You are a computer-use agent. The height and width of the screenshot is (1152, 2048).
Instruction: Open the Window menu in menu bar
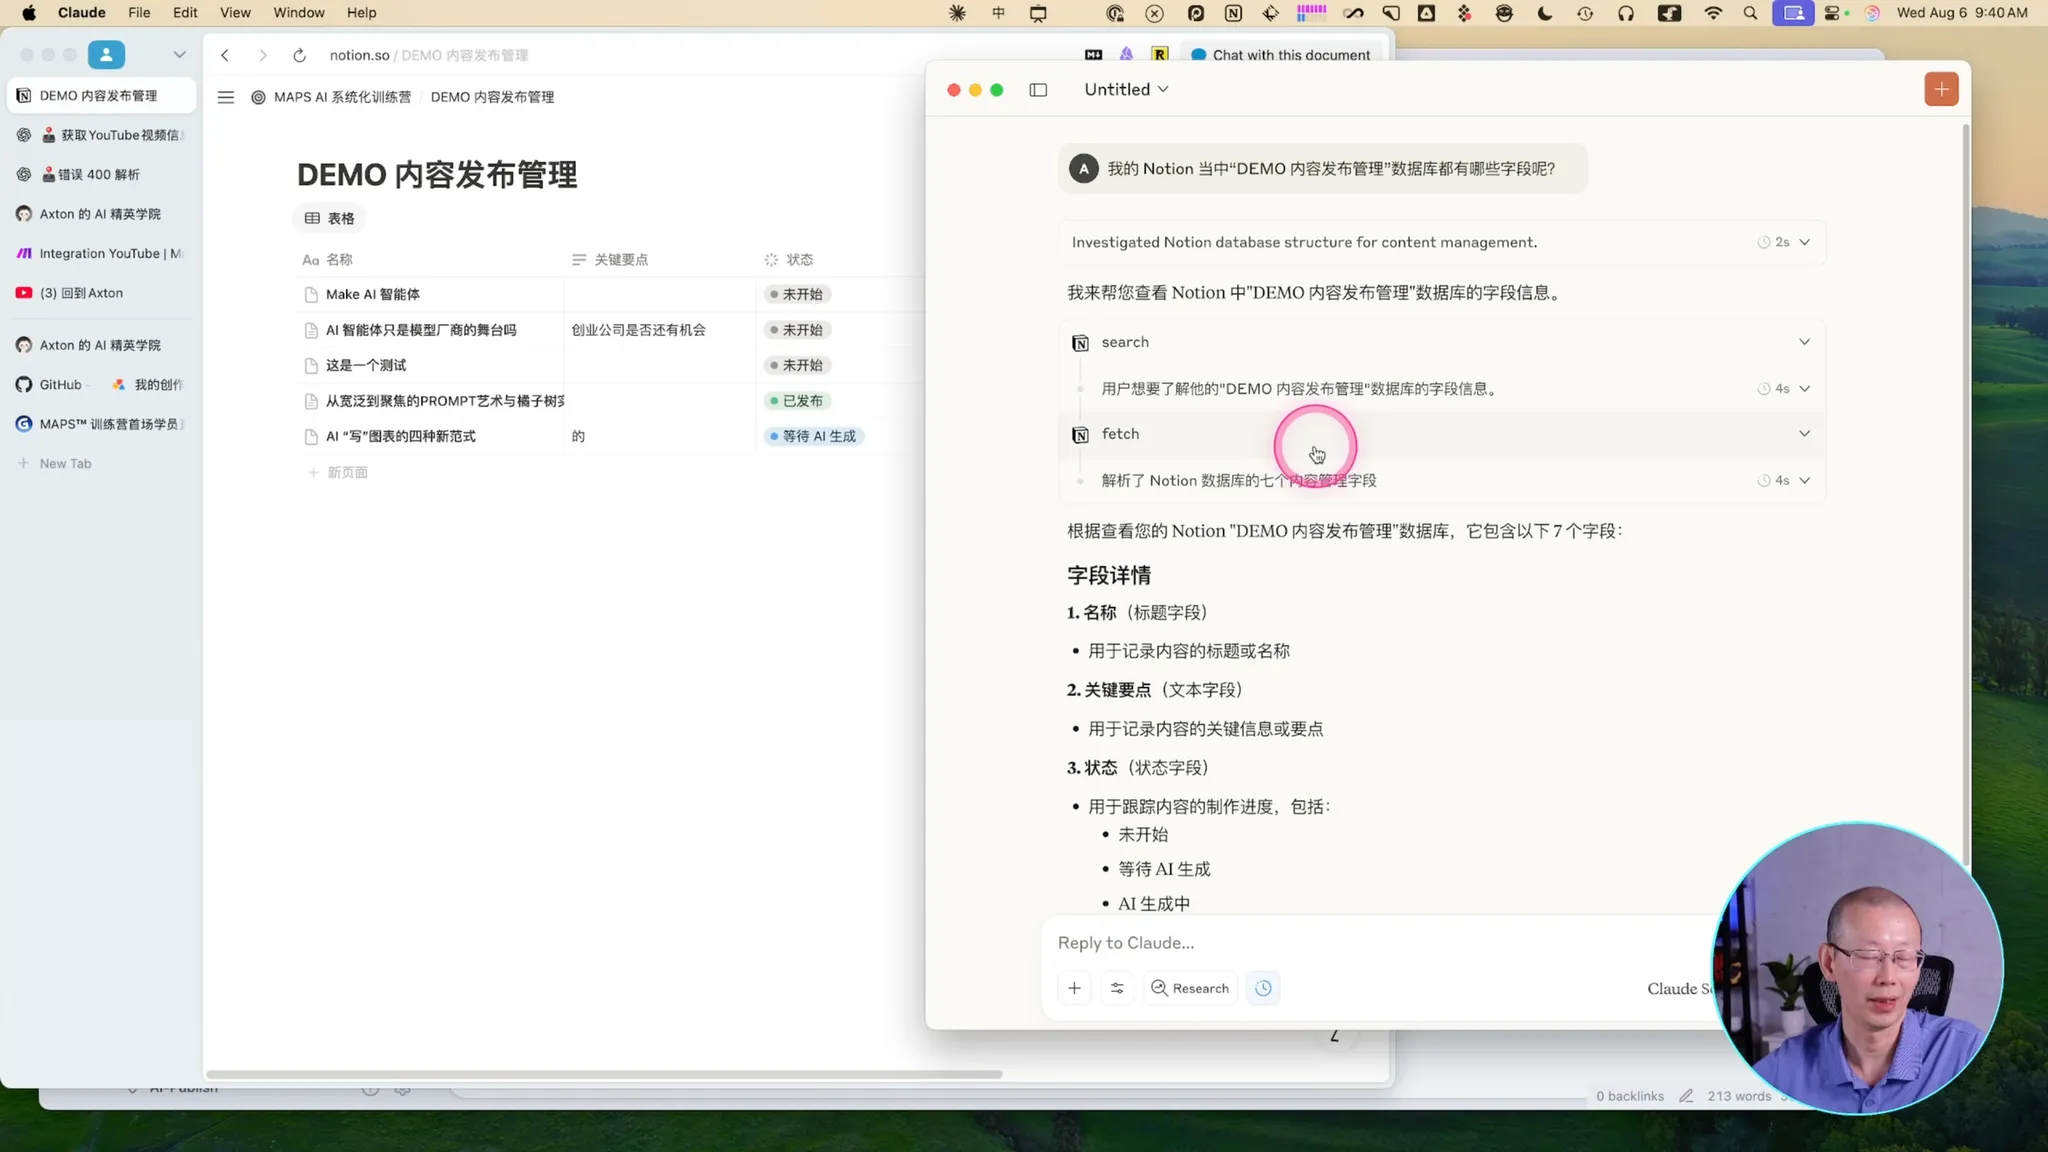pos(298,13)
